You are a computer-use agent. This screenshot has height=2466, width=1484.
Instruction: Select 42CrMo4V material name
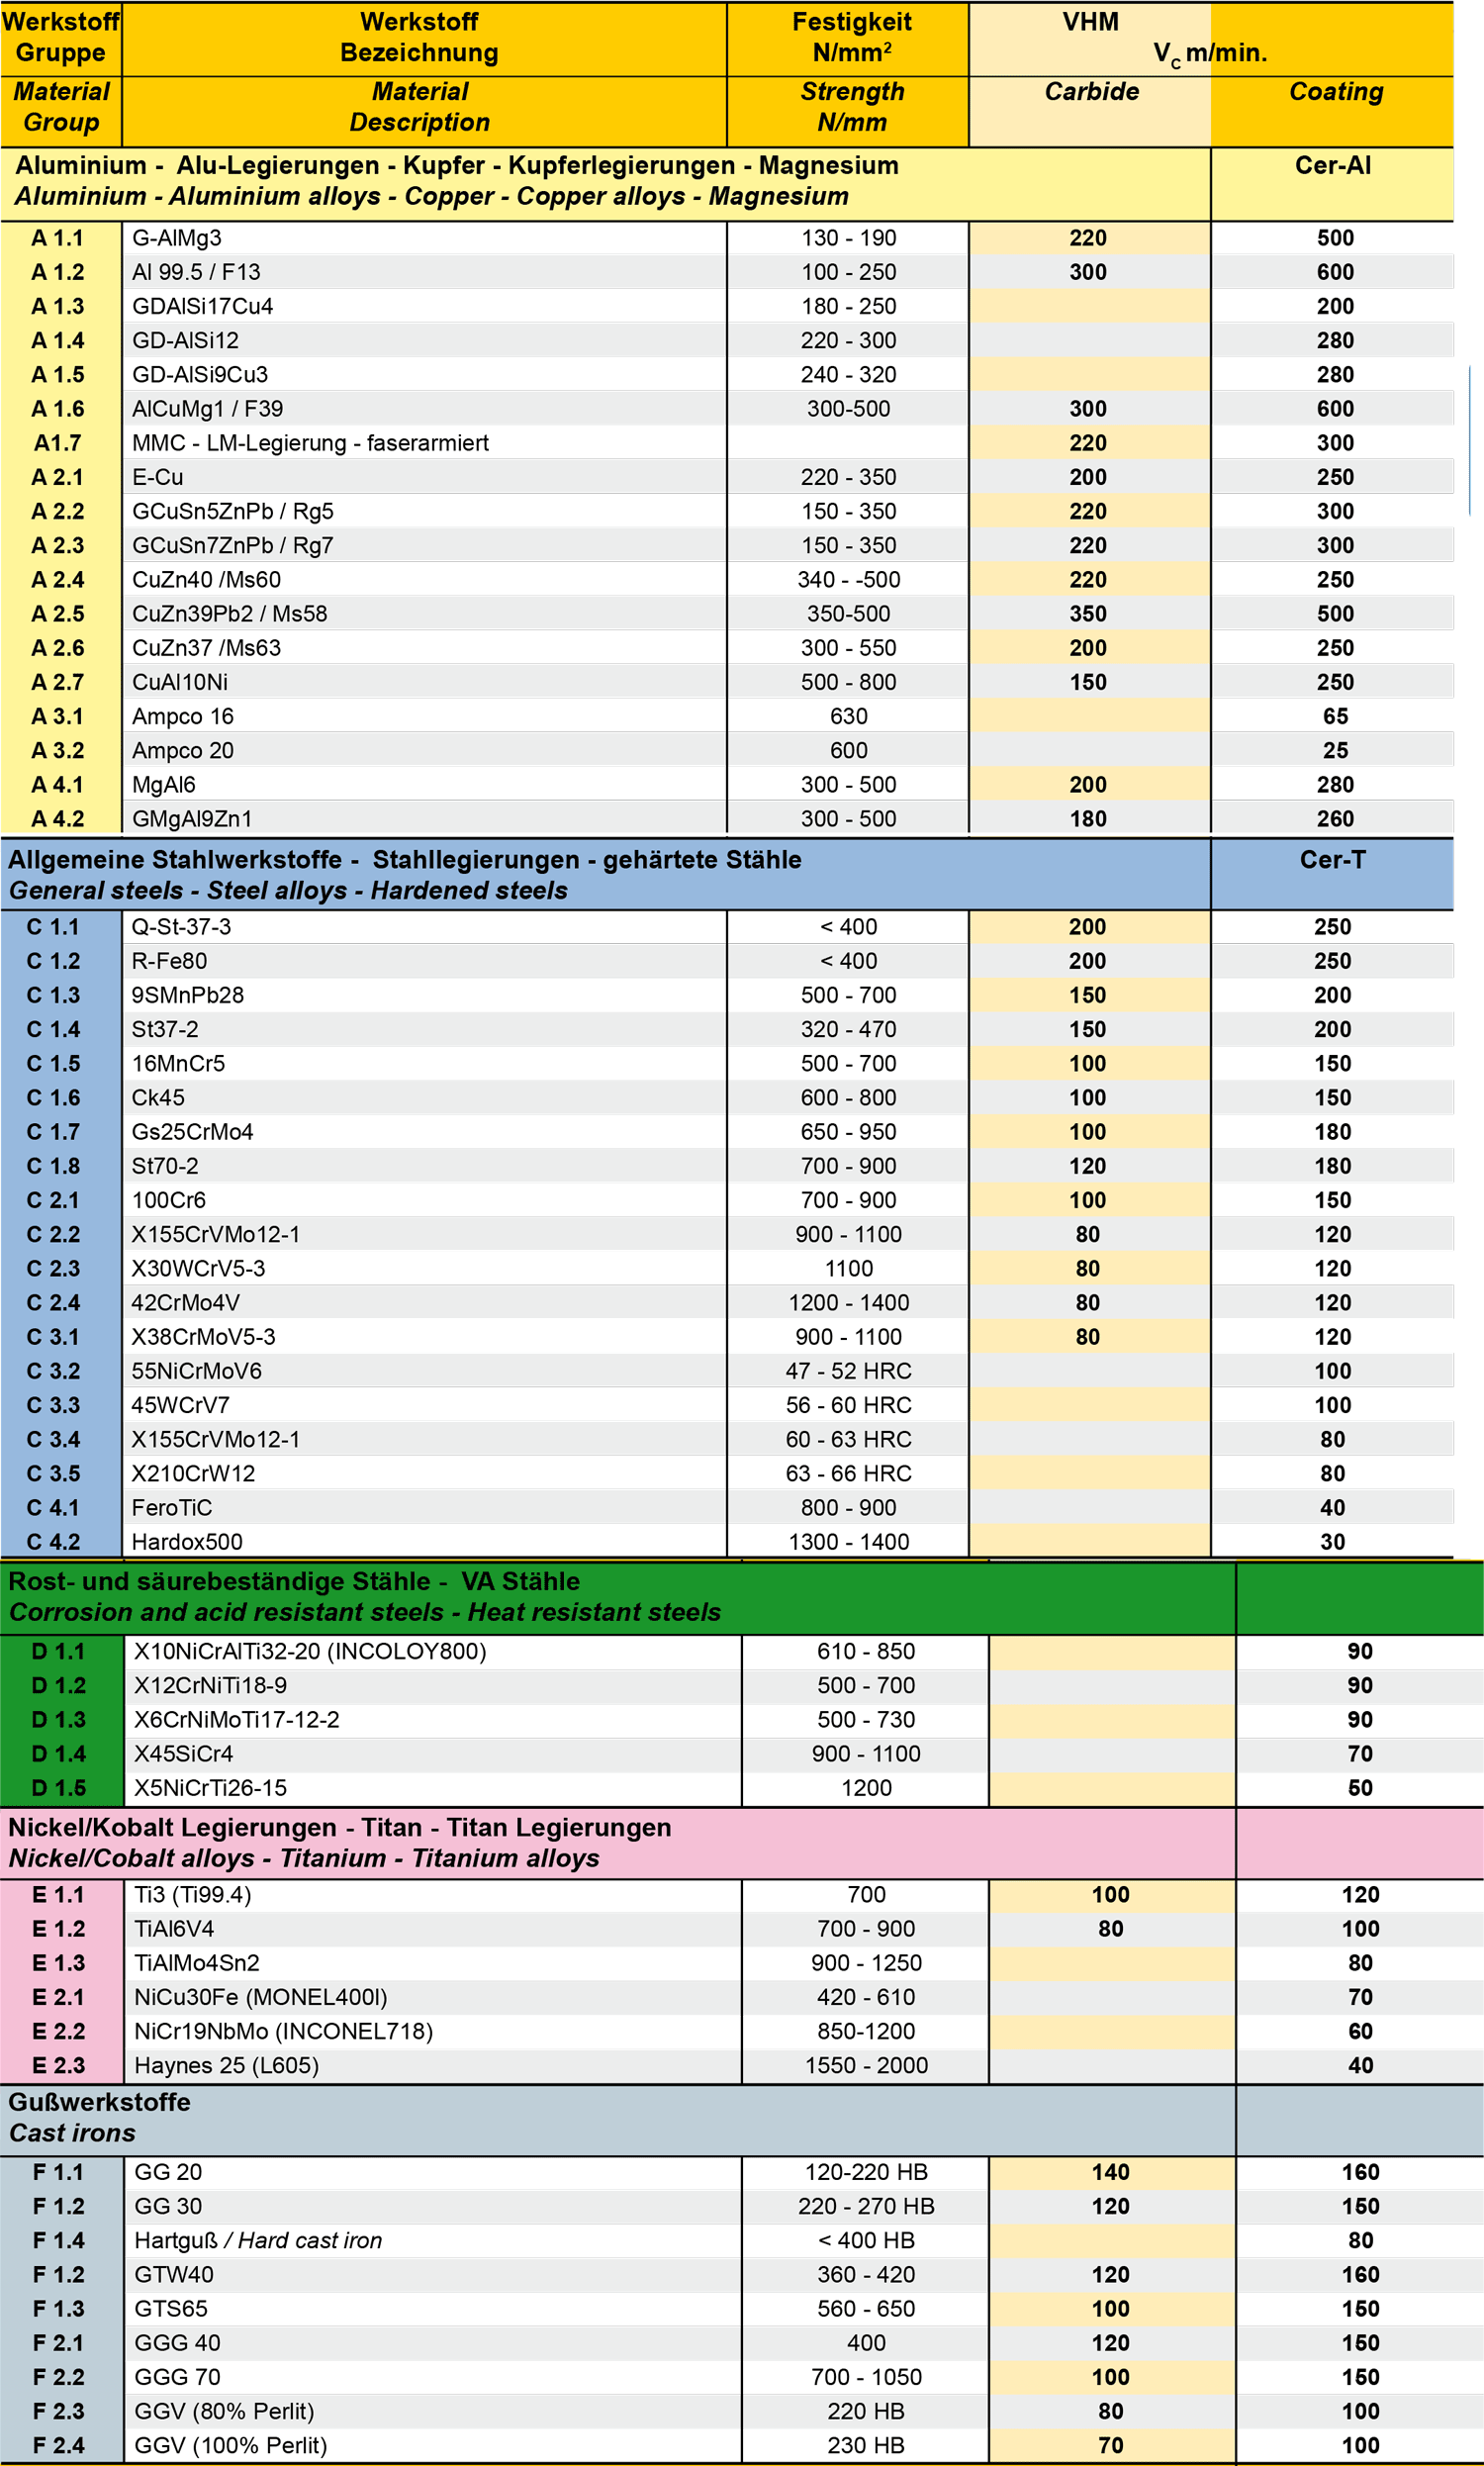(x=185, y=1302)
